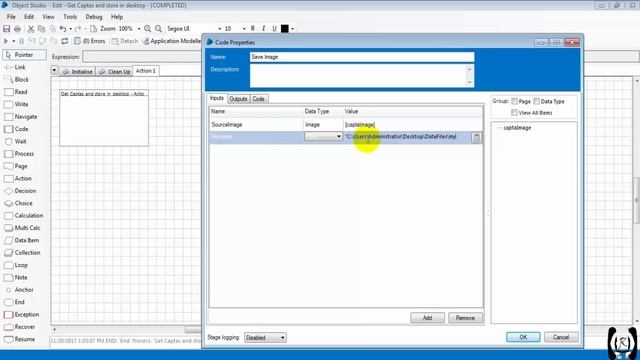Toggle italic text formatting

pos(263,29)
